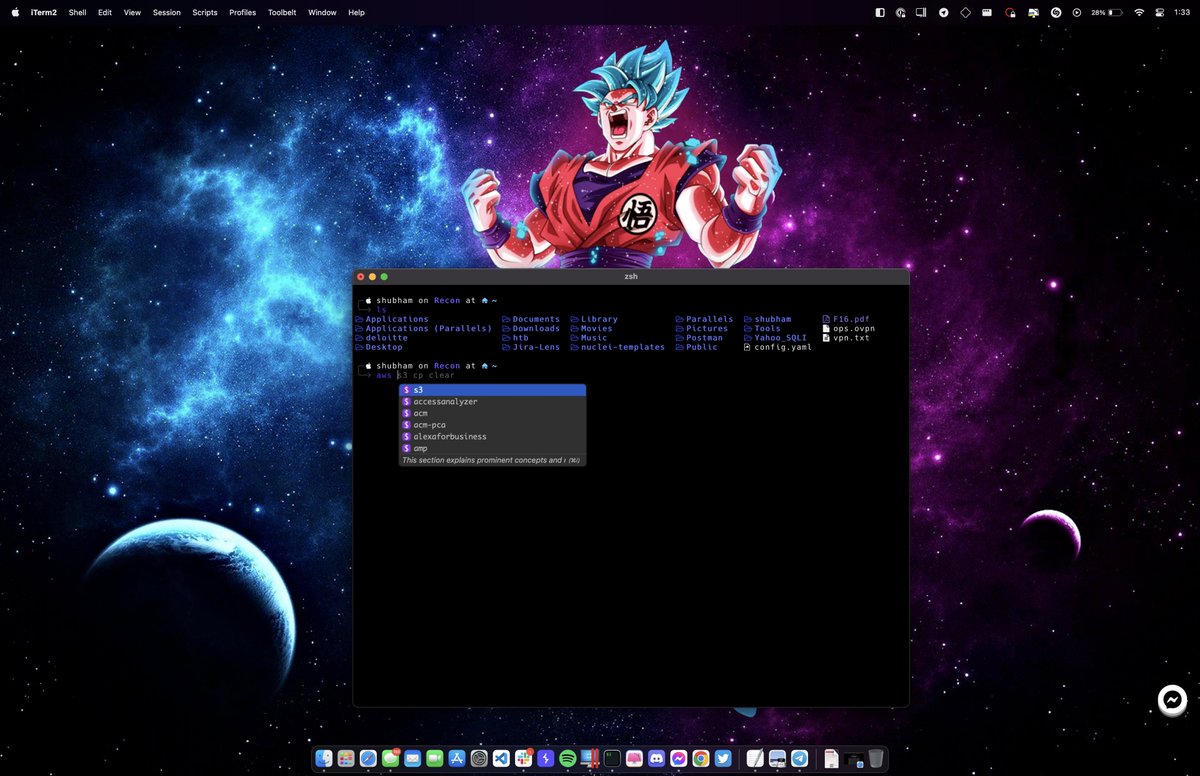Launch Visual Studio Code from Dock
Screen dimensions: 1200x776
501,759
